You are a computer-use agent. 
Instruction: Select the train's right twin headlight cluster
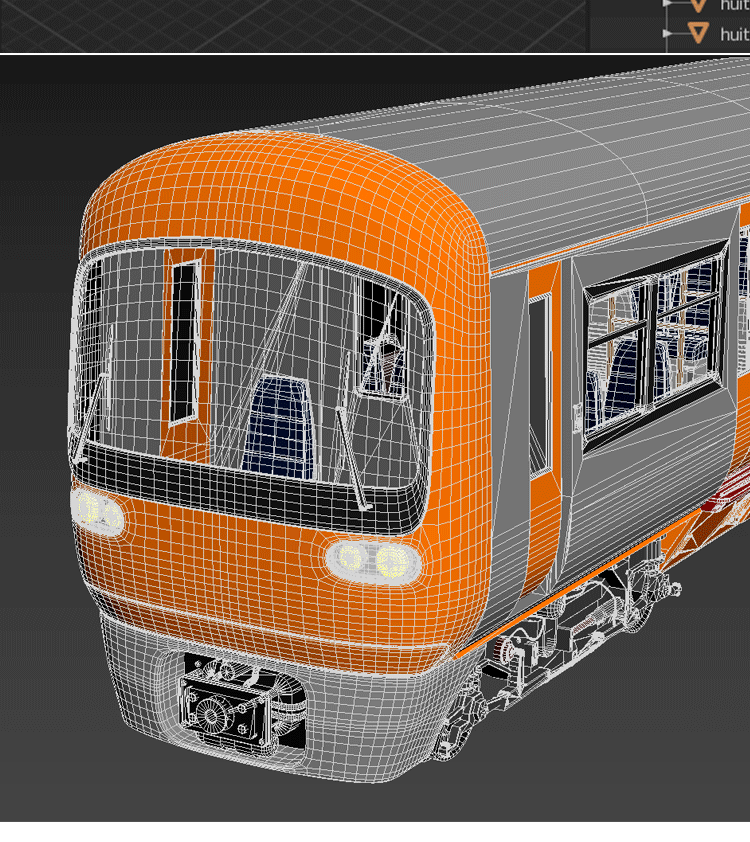pyautogui.click(x=373, y=562)
